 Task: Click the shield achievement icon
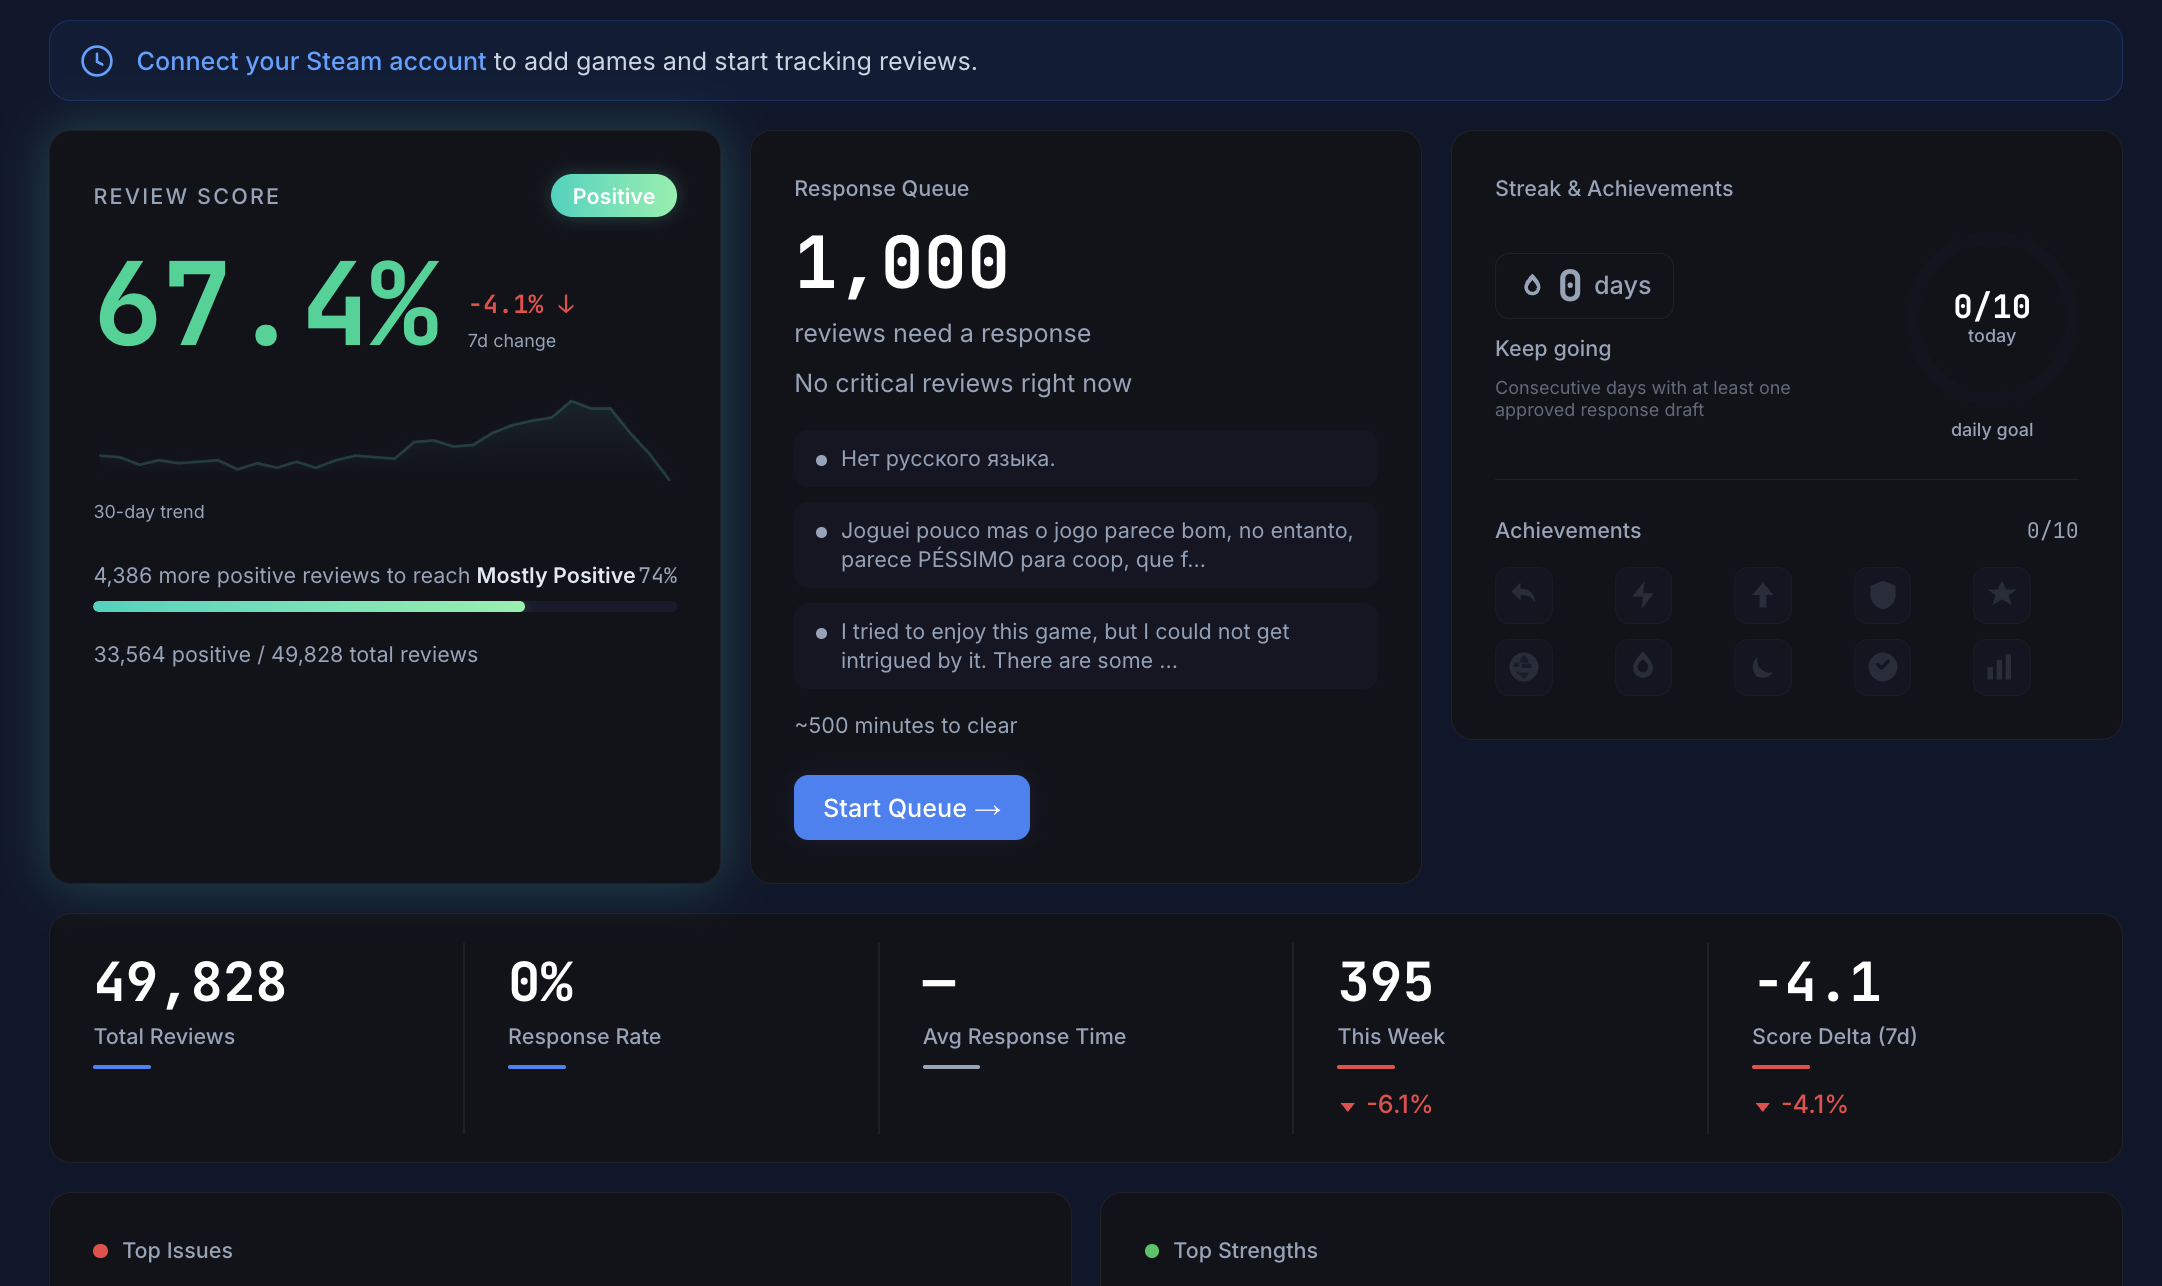(1883, 595)
